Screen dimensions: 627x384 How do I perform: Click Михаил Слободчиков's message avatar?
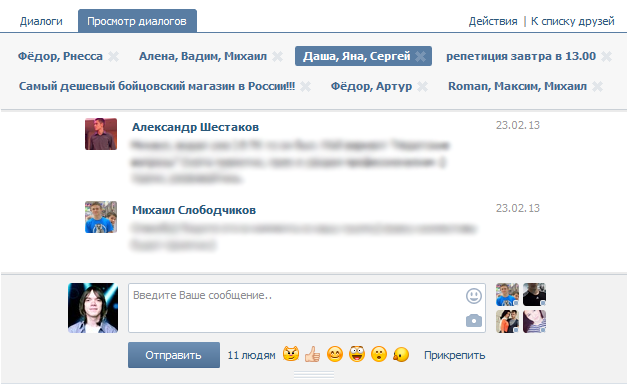(101, 217)
